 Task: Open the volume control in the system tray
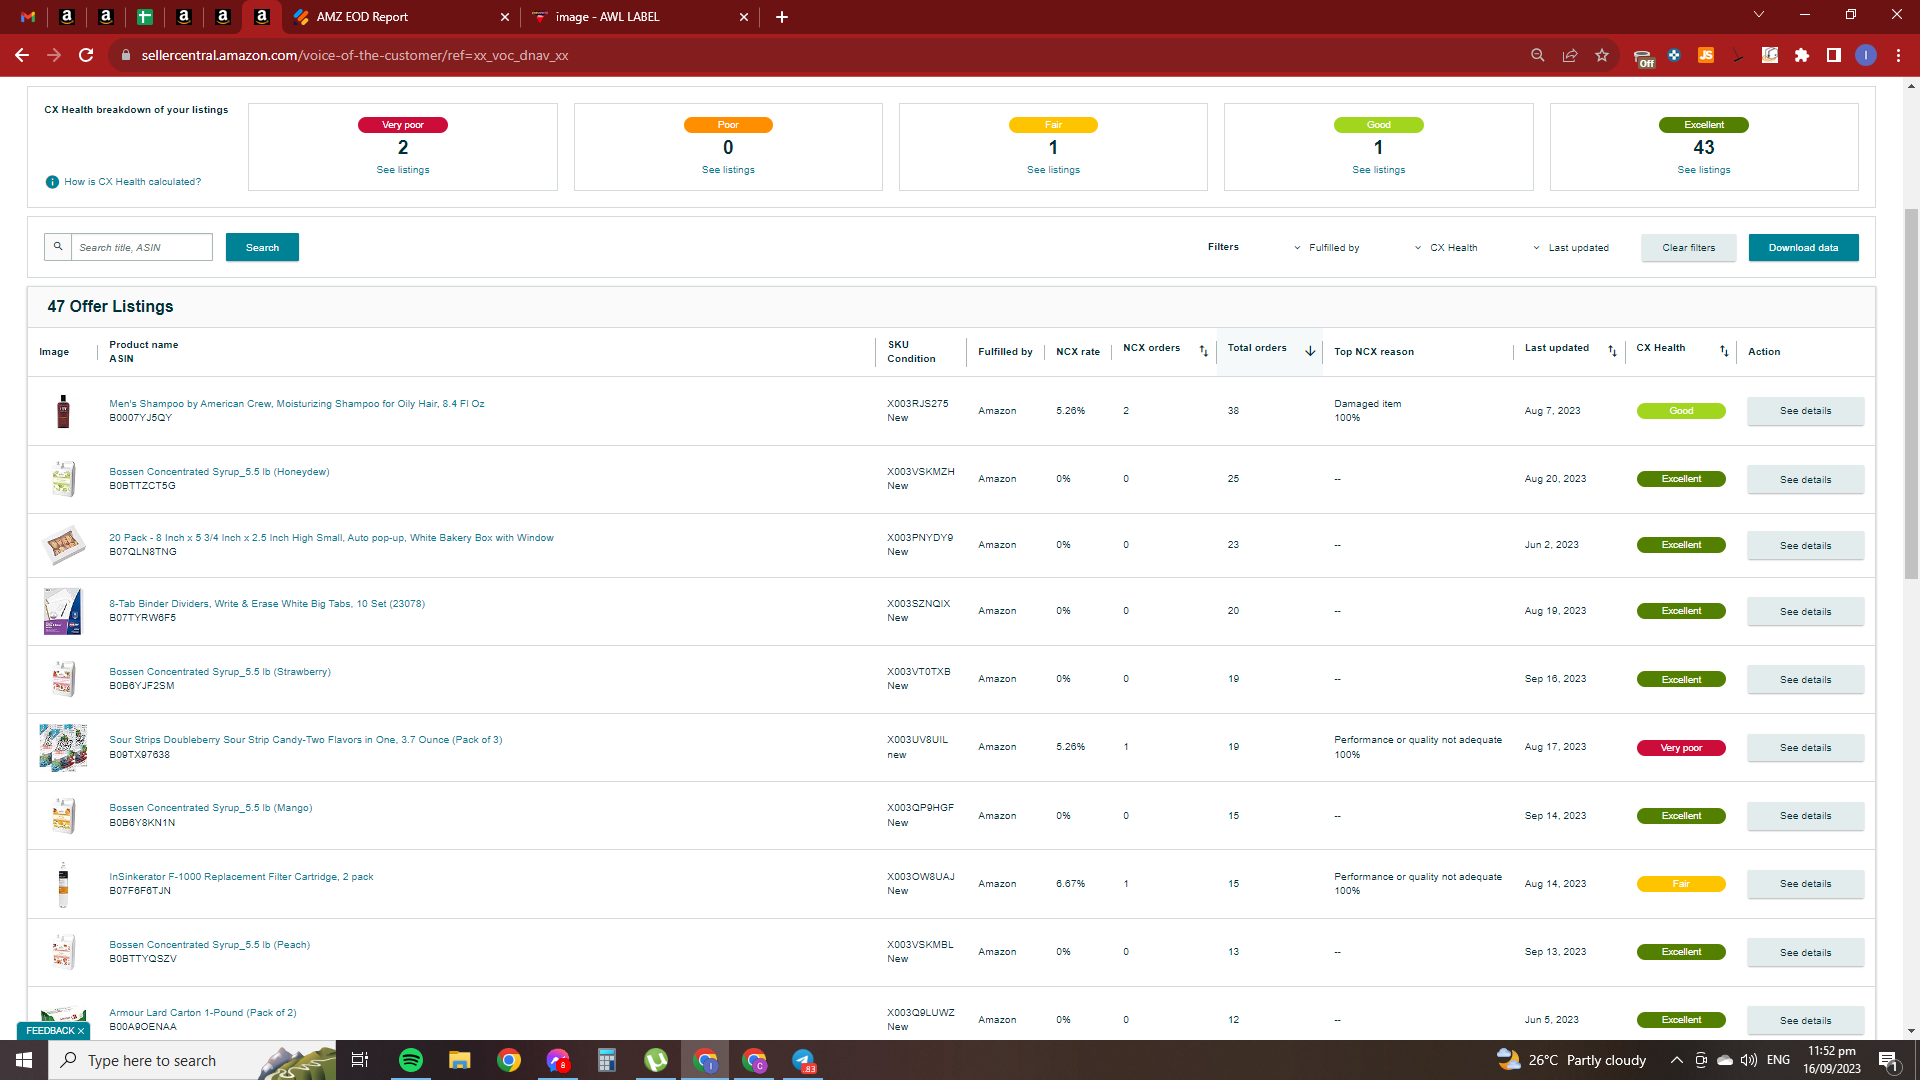click(1749, 1060)
